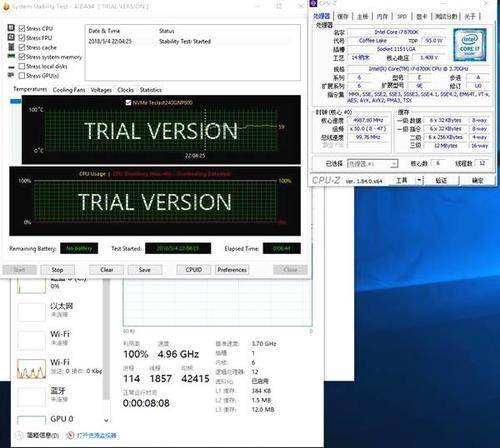Screen dimensions: 500x448
Task: Switch to the Cooling Fans tab
Action: pos(69,90)
